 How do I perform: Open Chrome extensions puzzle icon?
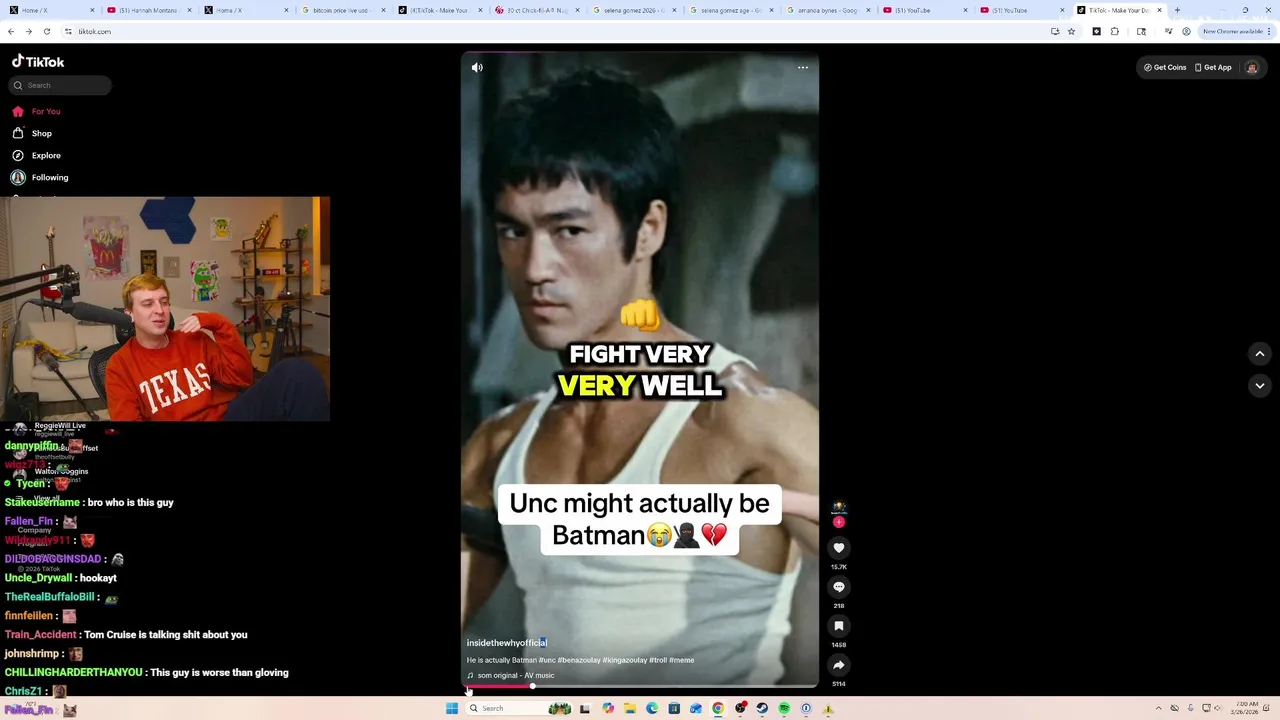coord(1115,31)
